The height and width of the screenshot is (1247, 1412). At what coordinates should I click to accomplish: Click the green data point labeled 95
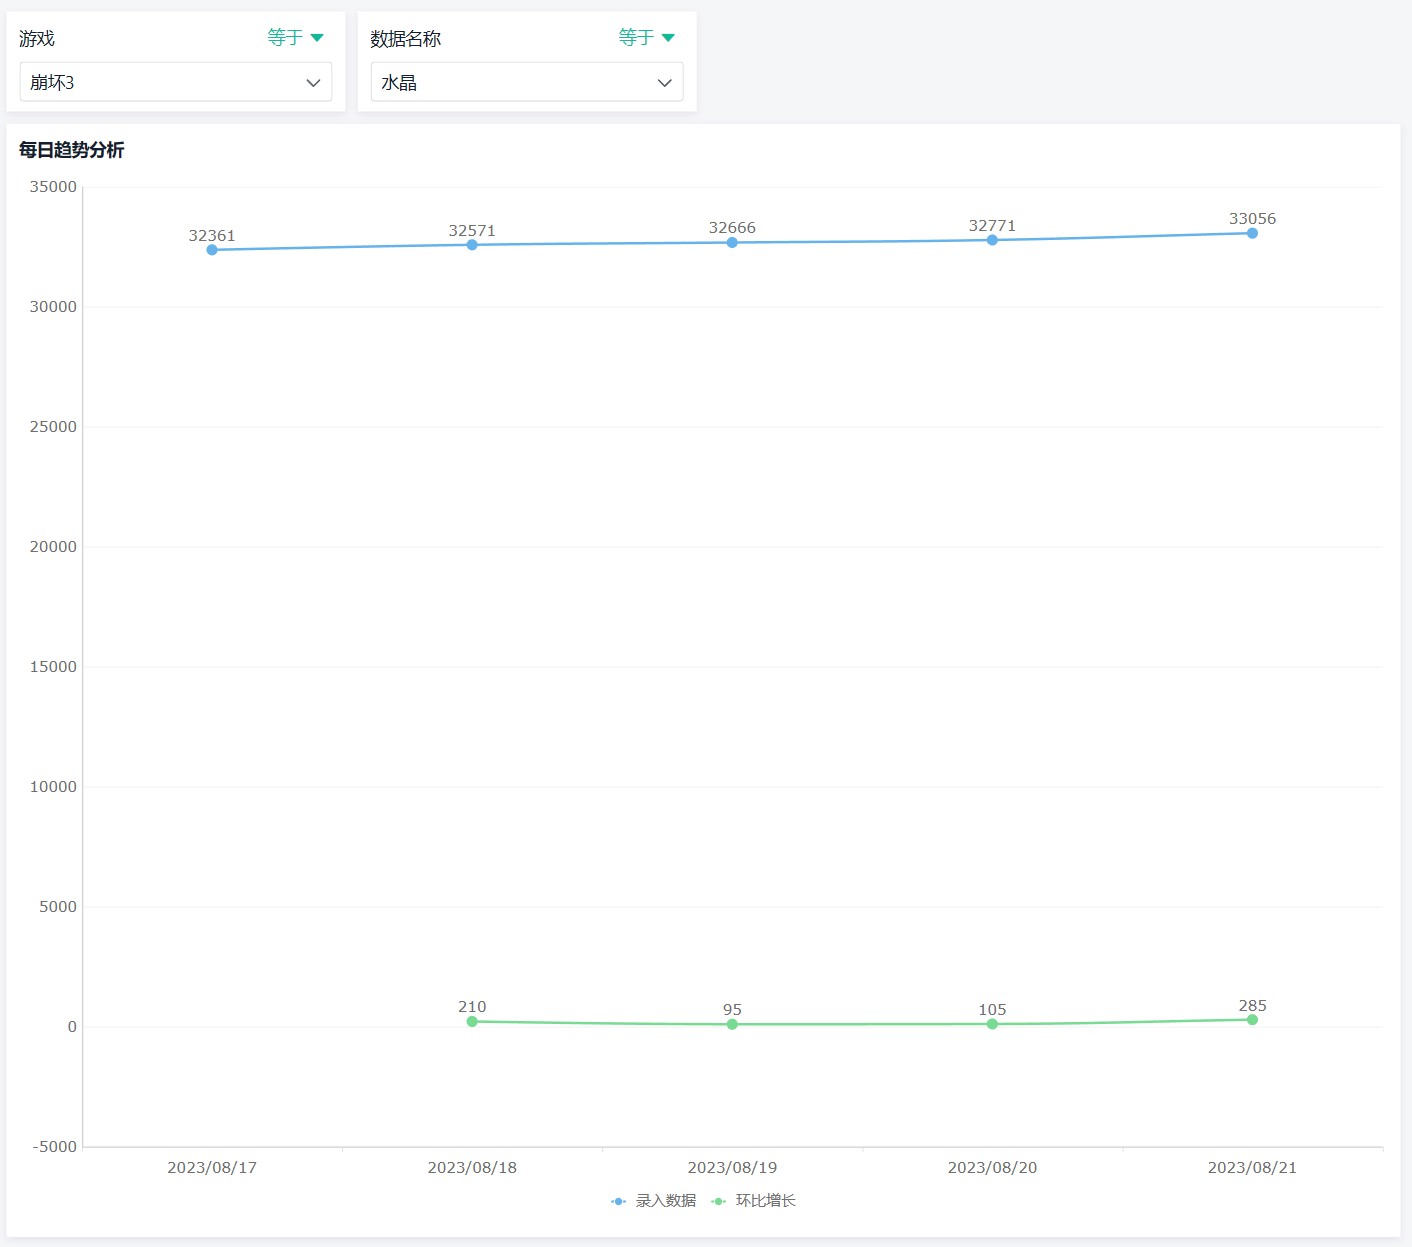[732, 1024]
